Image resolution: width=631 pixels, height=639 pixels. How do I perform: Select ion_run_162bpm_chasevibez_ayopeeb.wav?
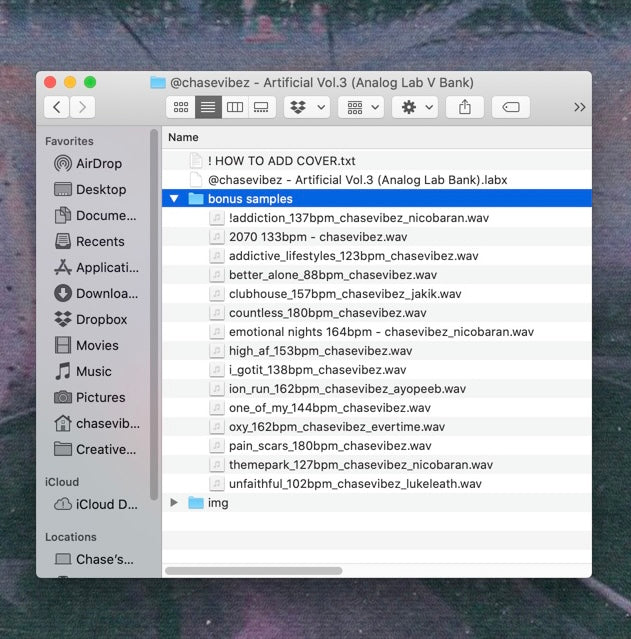[377, 389]
